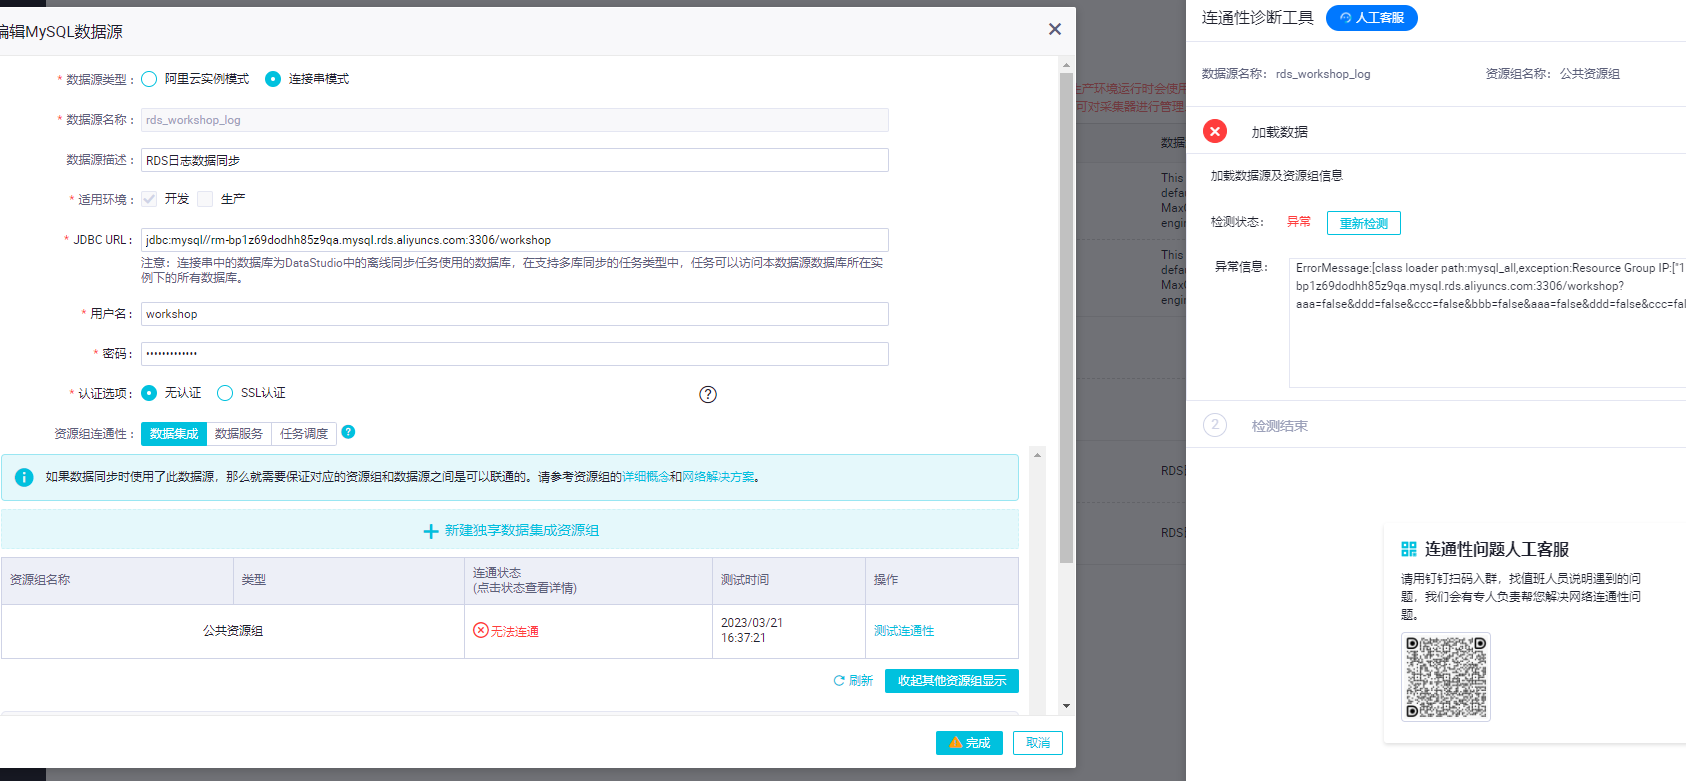1686x781 pixels.
Task: Click plus icon for new resource group
Action: [x=431, y=531]
